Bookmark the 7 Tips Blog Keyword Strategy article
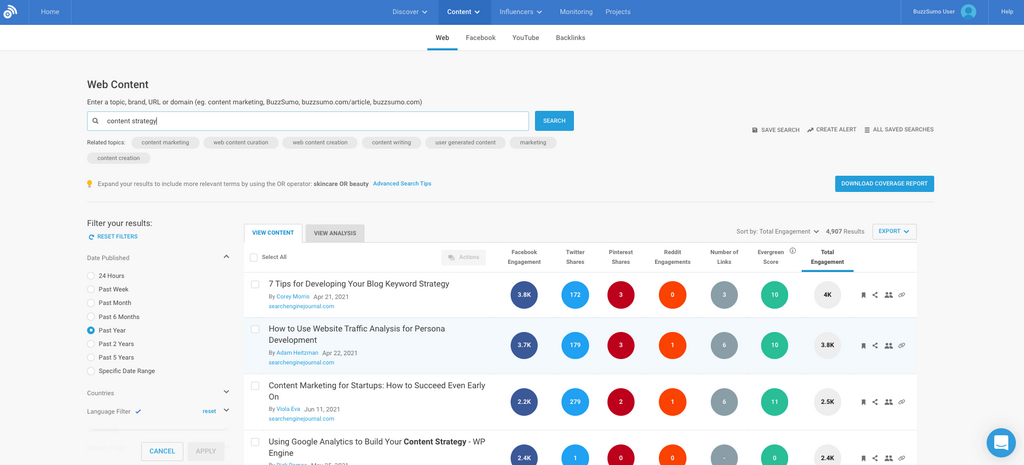Image resolution: width=1024 pixels, height=465 pixels. click(863, 295)
